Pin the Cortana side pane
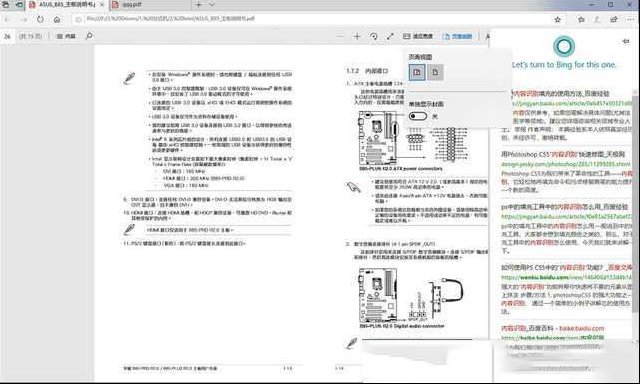Image resolution: width=640 pixels, height=384 pixels. tap(626, 41)
